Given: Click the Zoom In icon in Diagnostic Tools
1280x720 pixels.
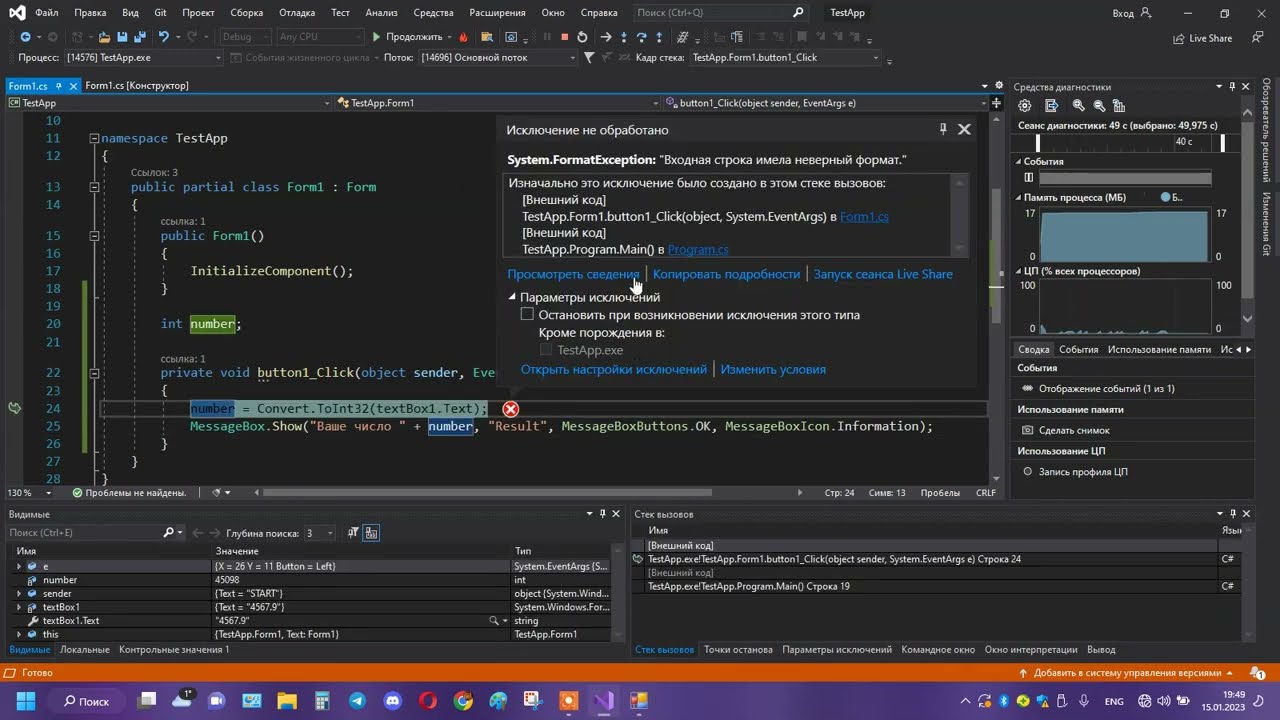Looking at the screenshot, I should [x=1078, y=105].
